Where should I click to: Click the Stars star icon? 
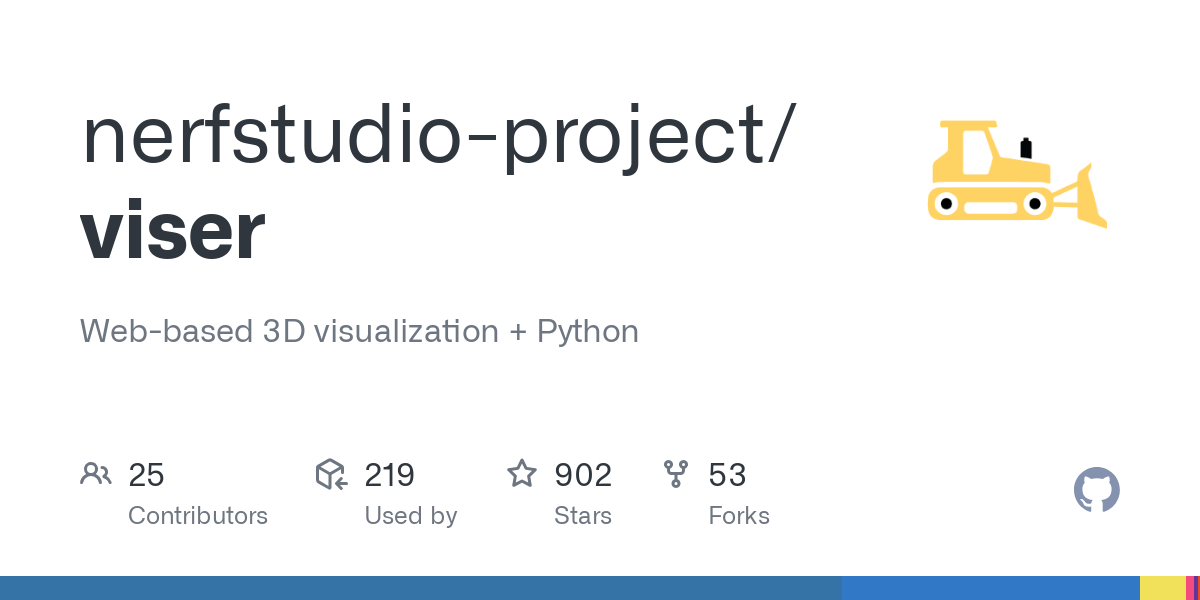[x=522, y=474]
